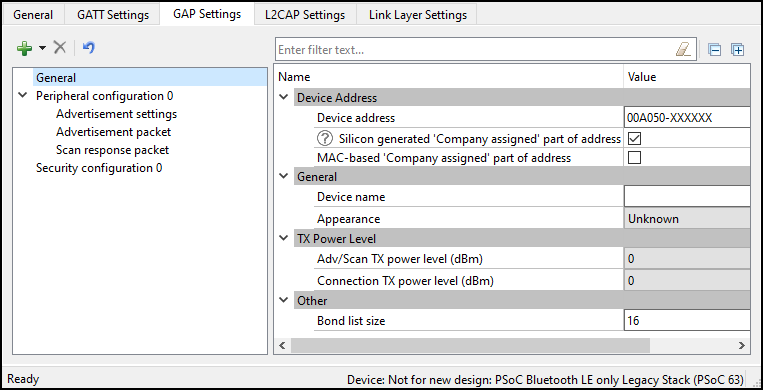This screenshot has width=763, height=390.
Task: Click the scrollbar left arrow
Action: click(282, 345)
